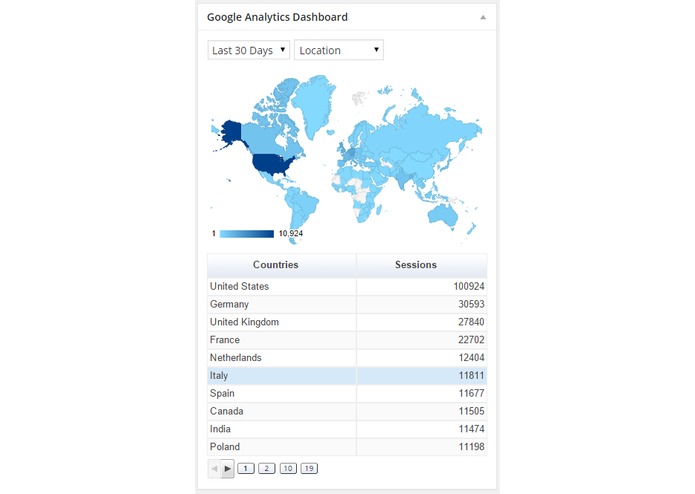Click the sessions value 11811

[471, 376]
